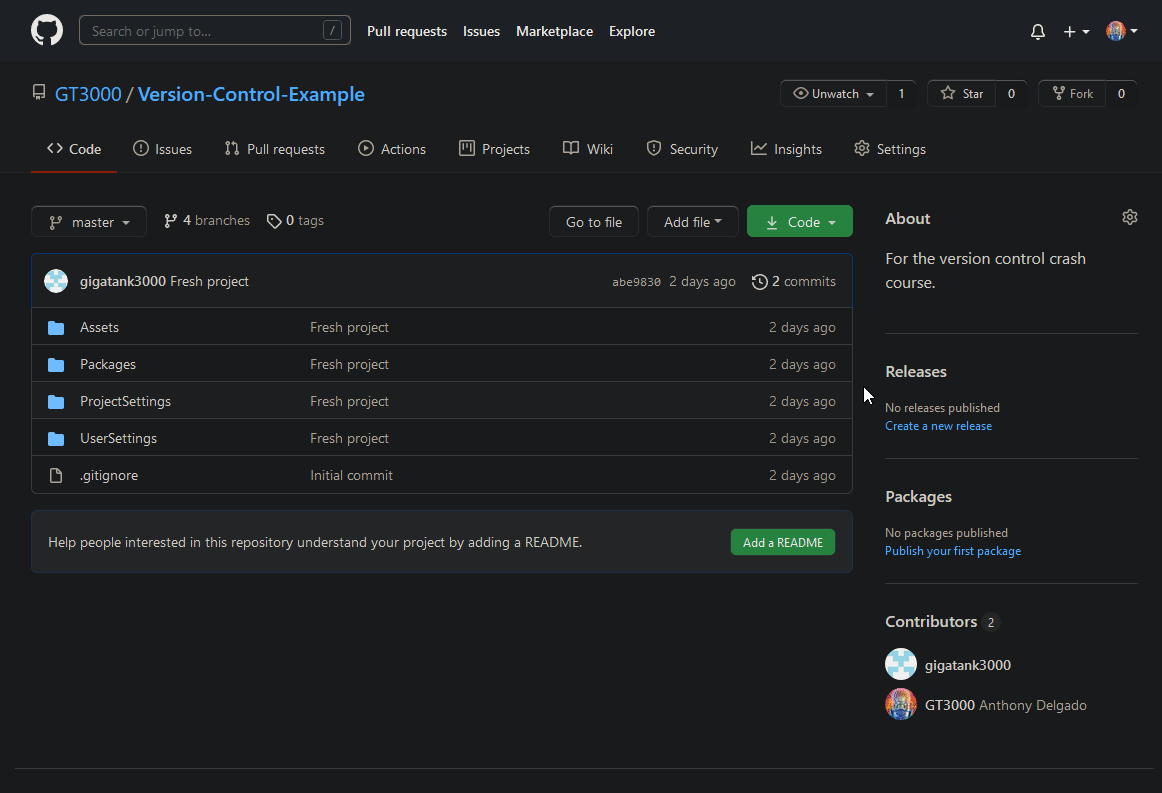
Task: Expand the Unwatch dropdown
Action: point(833,93)
